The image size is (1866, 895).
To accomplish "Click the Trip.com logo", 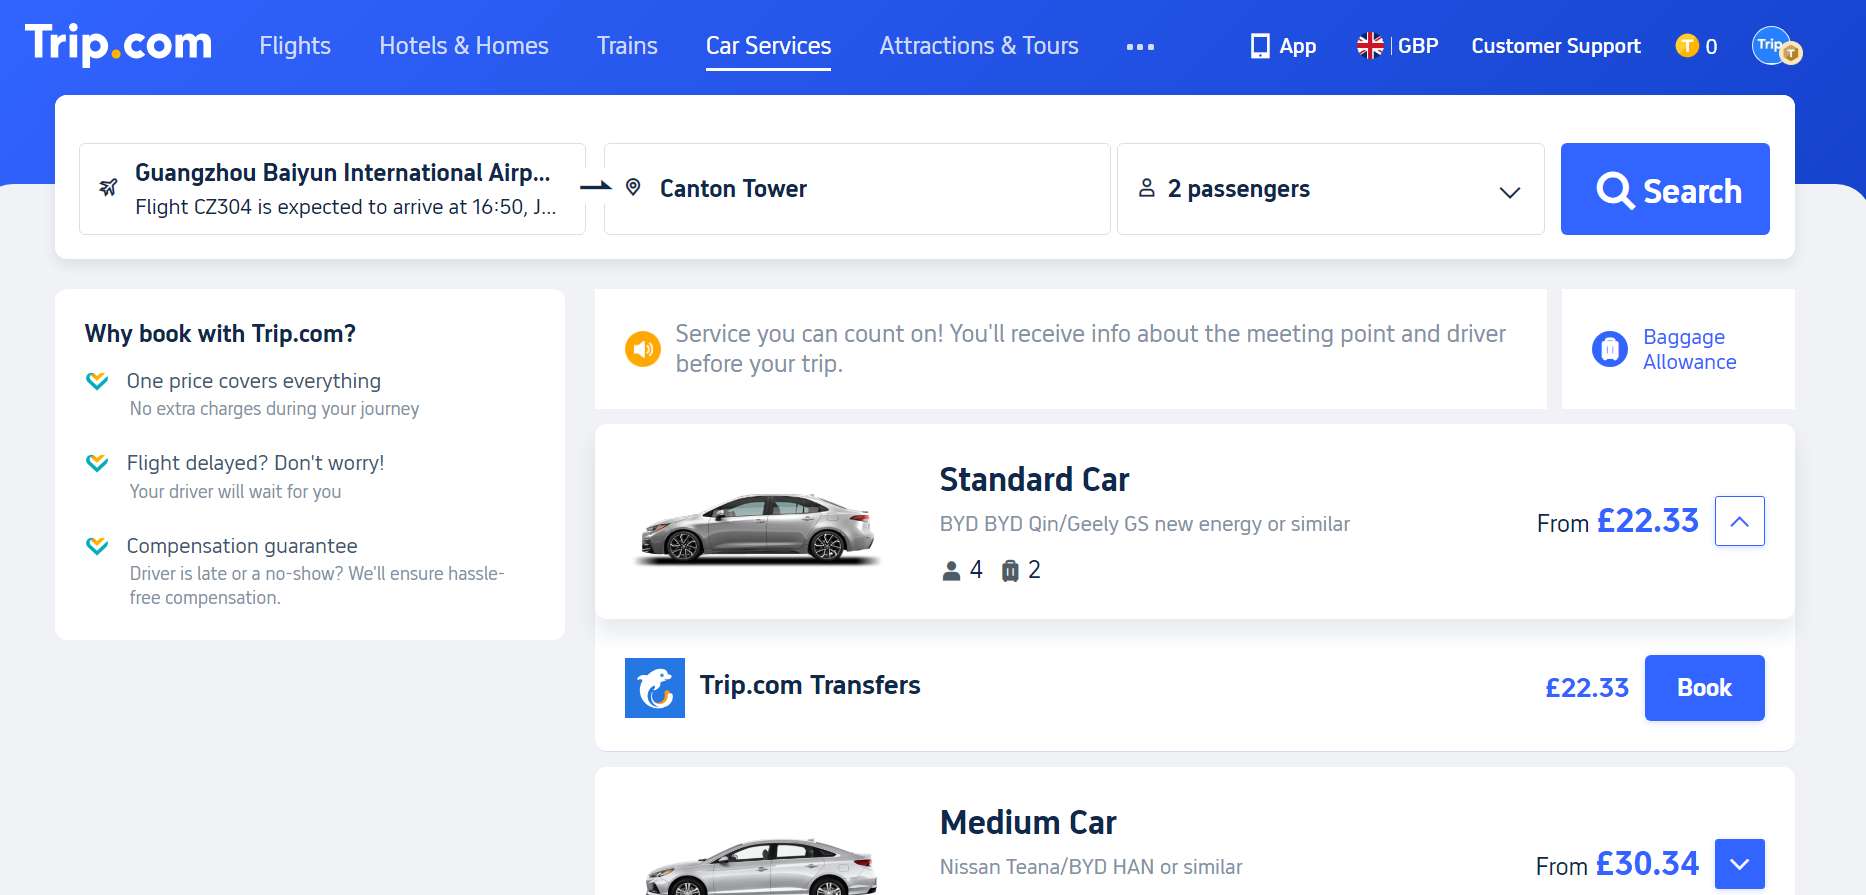I will point(118,44).
